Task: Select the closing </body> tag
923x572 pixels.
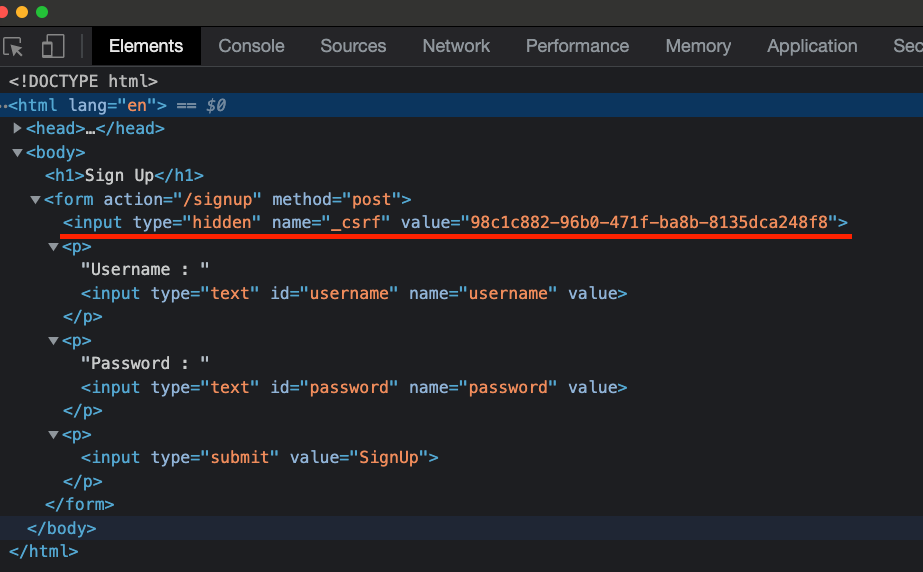Action: 61,528
